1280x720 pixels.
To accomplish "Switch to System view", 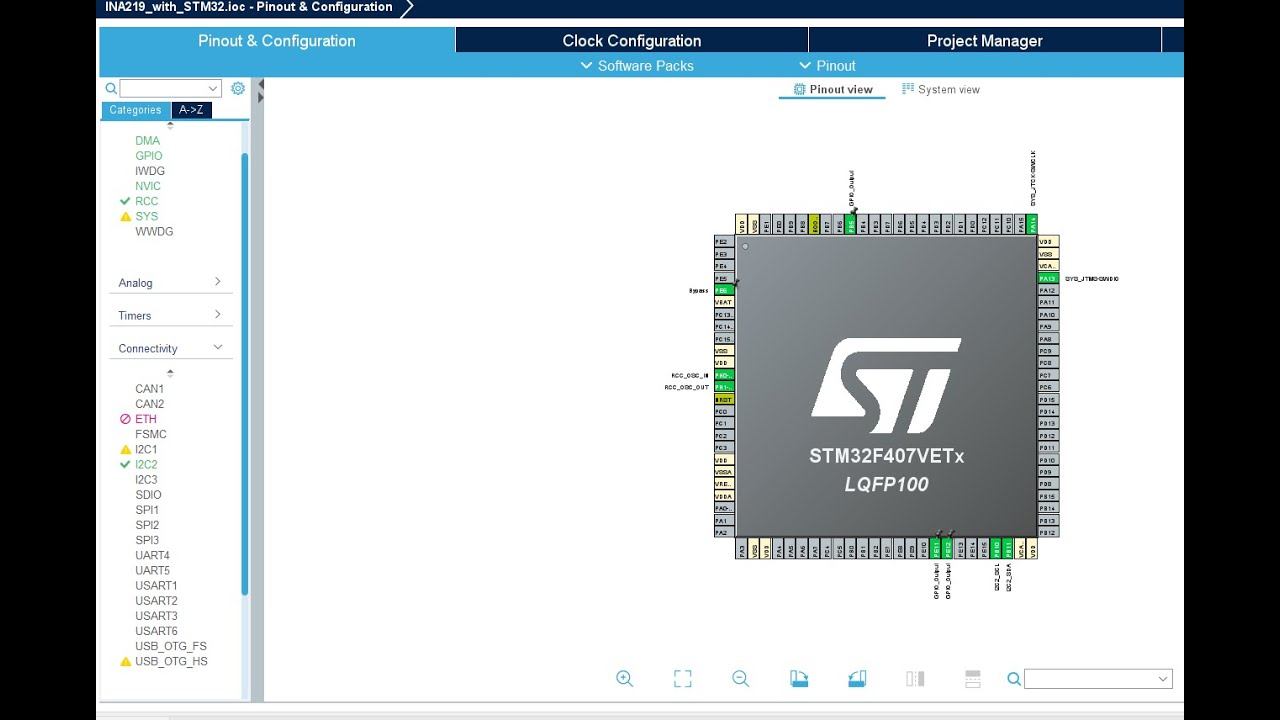I will (x=941, y=89).
